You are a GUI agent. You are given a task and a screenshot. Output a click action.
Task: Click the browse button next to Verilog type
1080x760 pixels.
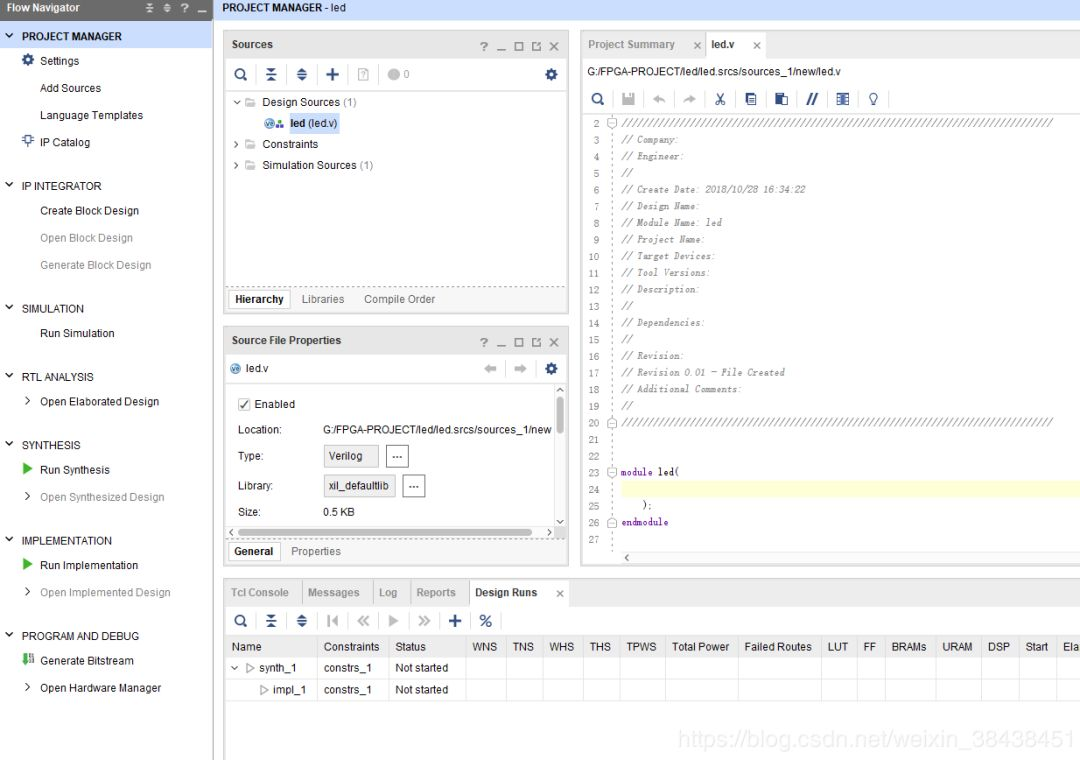pos(397,456)
